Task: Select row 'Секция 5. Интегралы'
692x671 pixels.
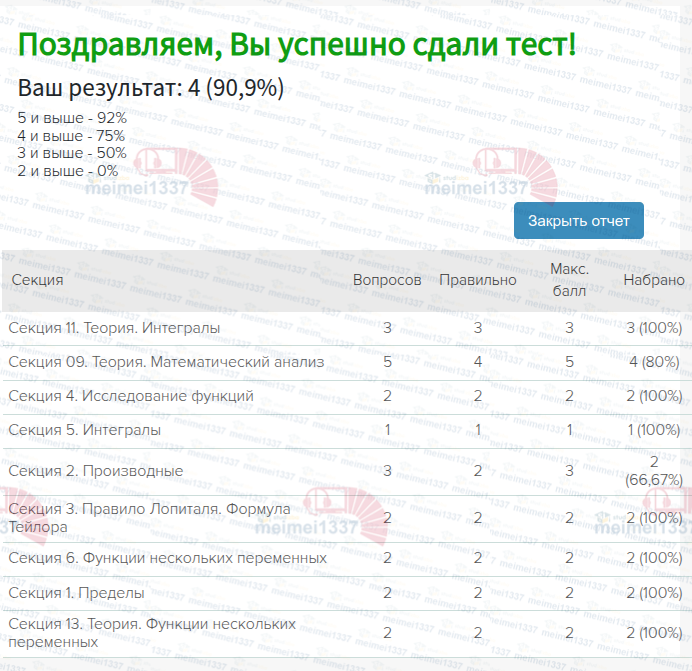Action: (346, 430)
